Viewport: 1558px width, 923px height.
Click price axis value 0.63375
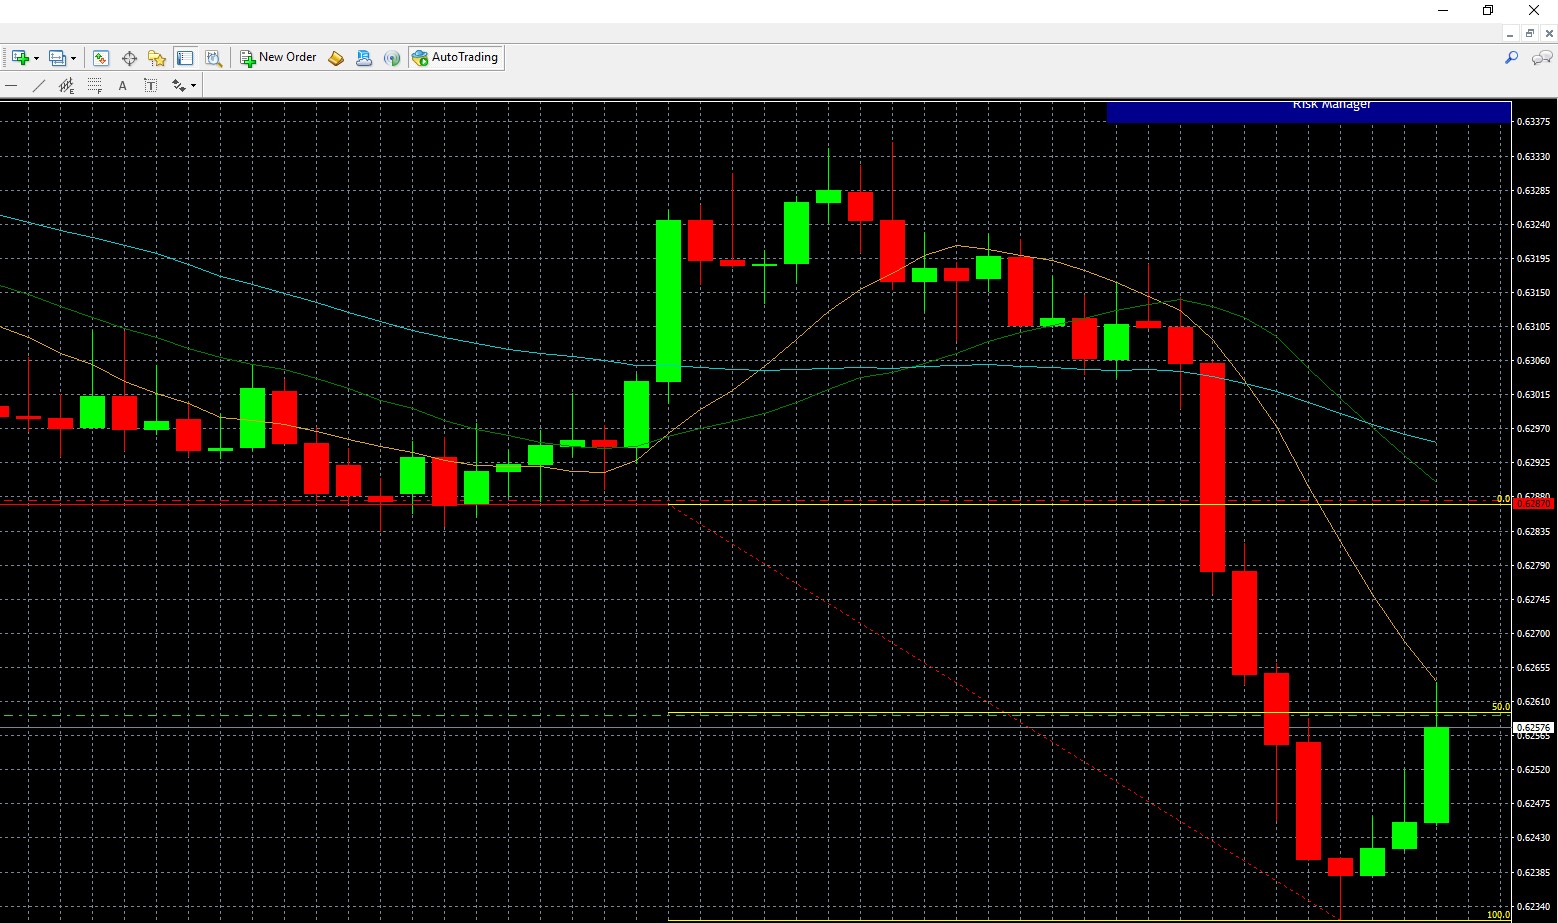coord(1534,122)
